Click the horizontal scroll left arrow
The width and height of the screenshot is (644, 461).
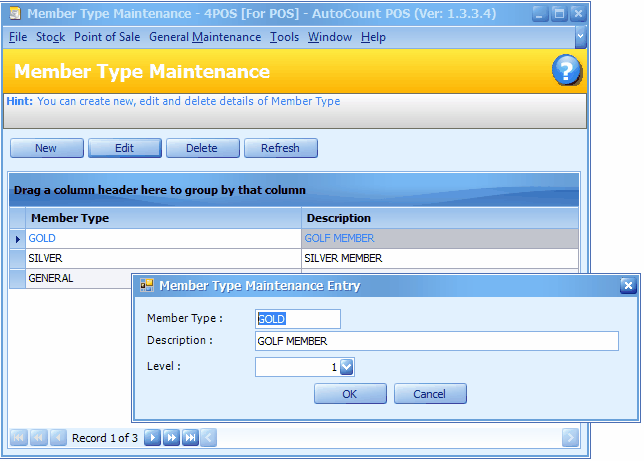[x=209, y=438]
